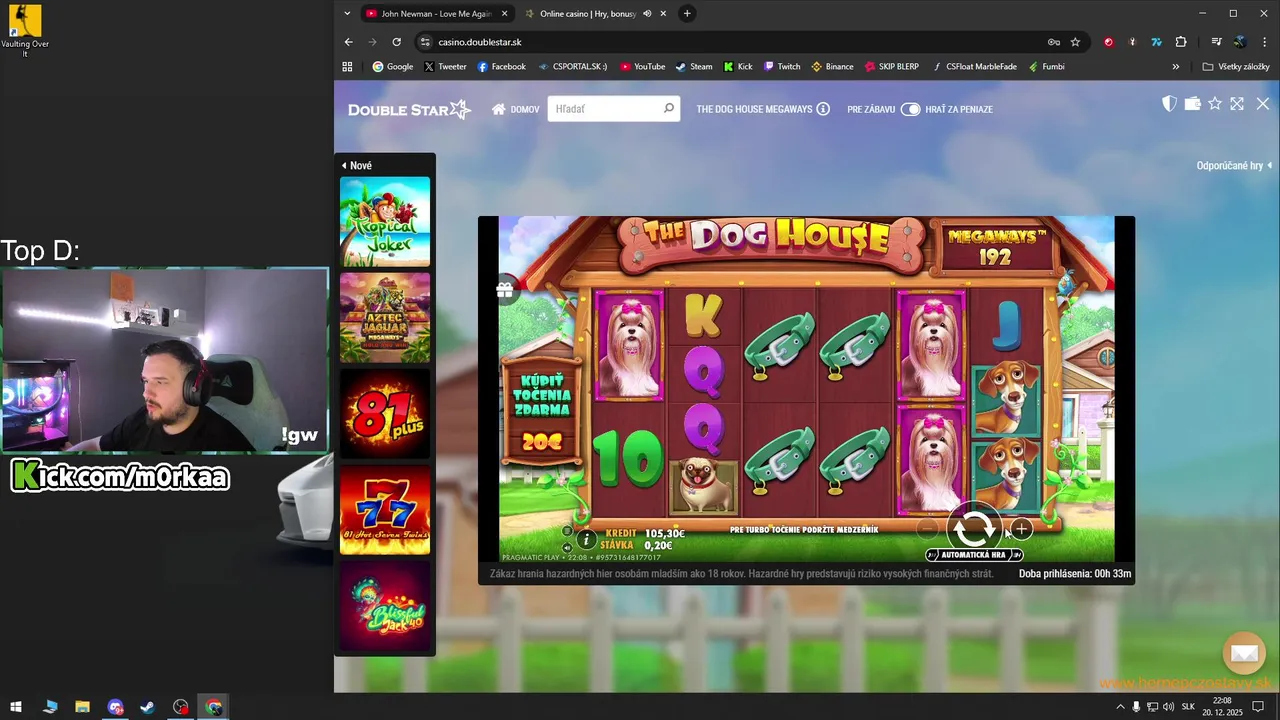The image size is (1280, 720).
Task: Show more bookmarks chevron
Action: pyautogui.click(x=1176, y=67)
